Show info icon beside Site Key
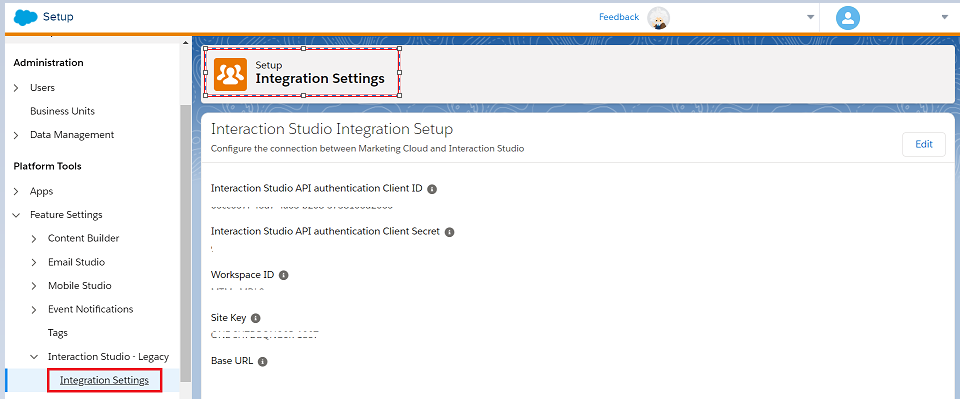 (256, 318)
